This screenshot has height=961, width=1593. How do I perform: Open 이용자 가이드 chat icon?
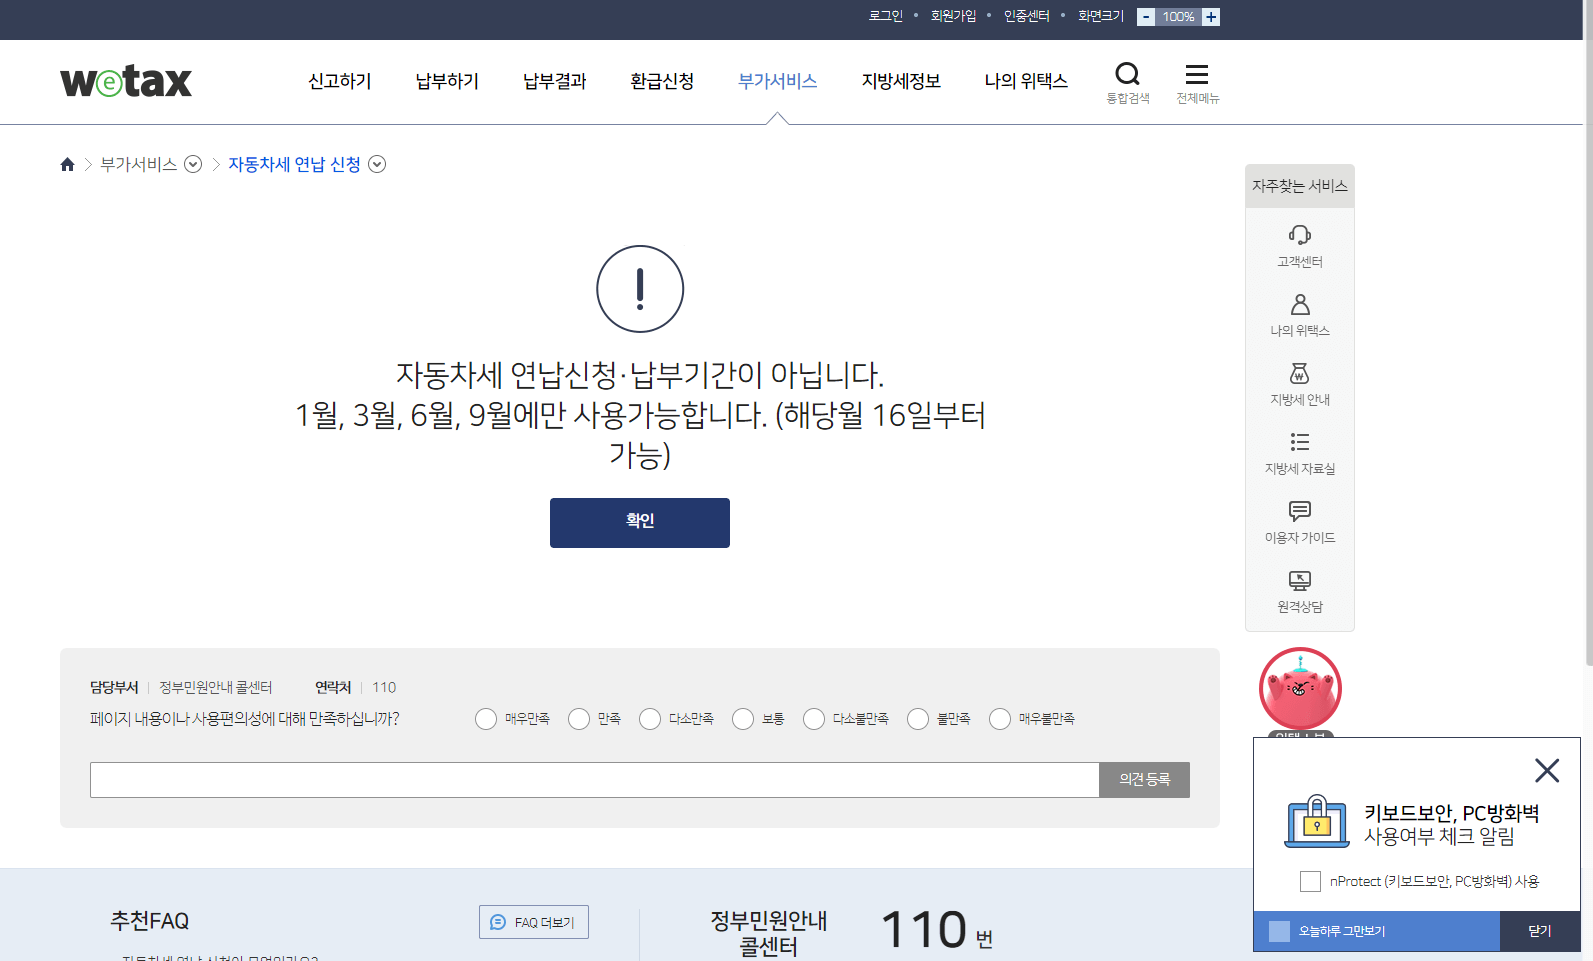click(1300, 511)
